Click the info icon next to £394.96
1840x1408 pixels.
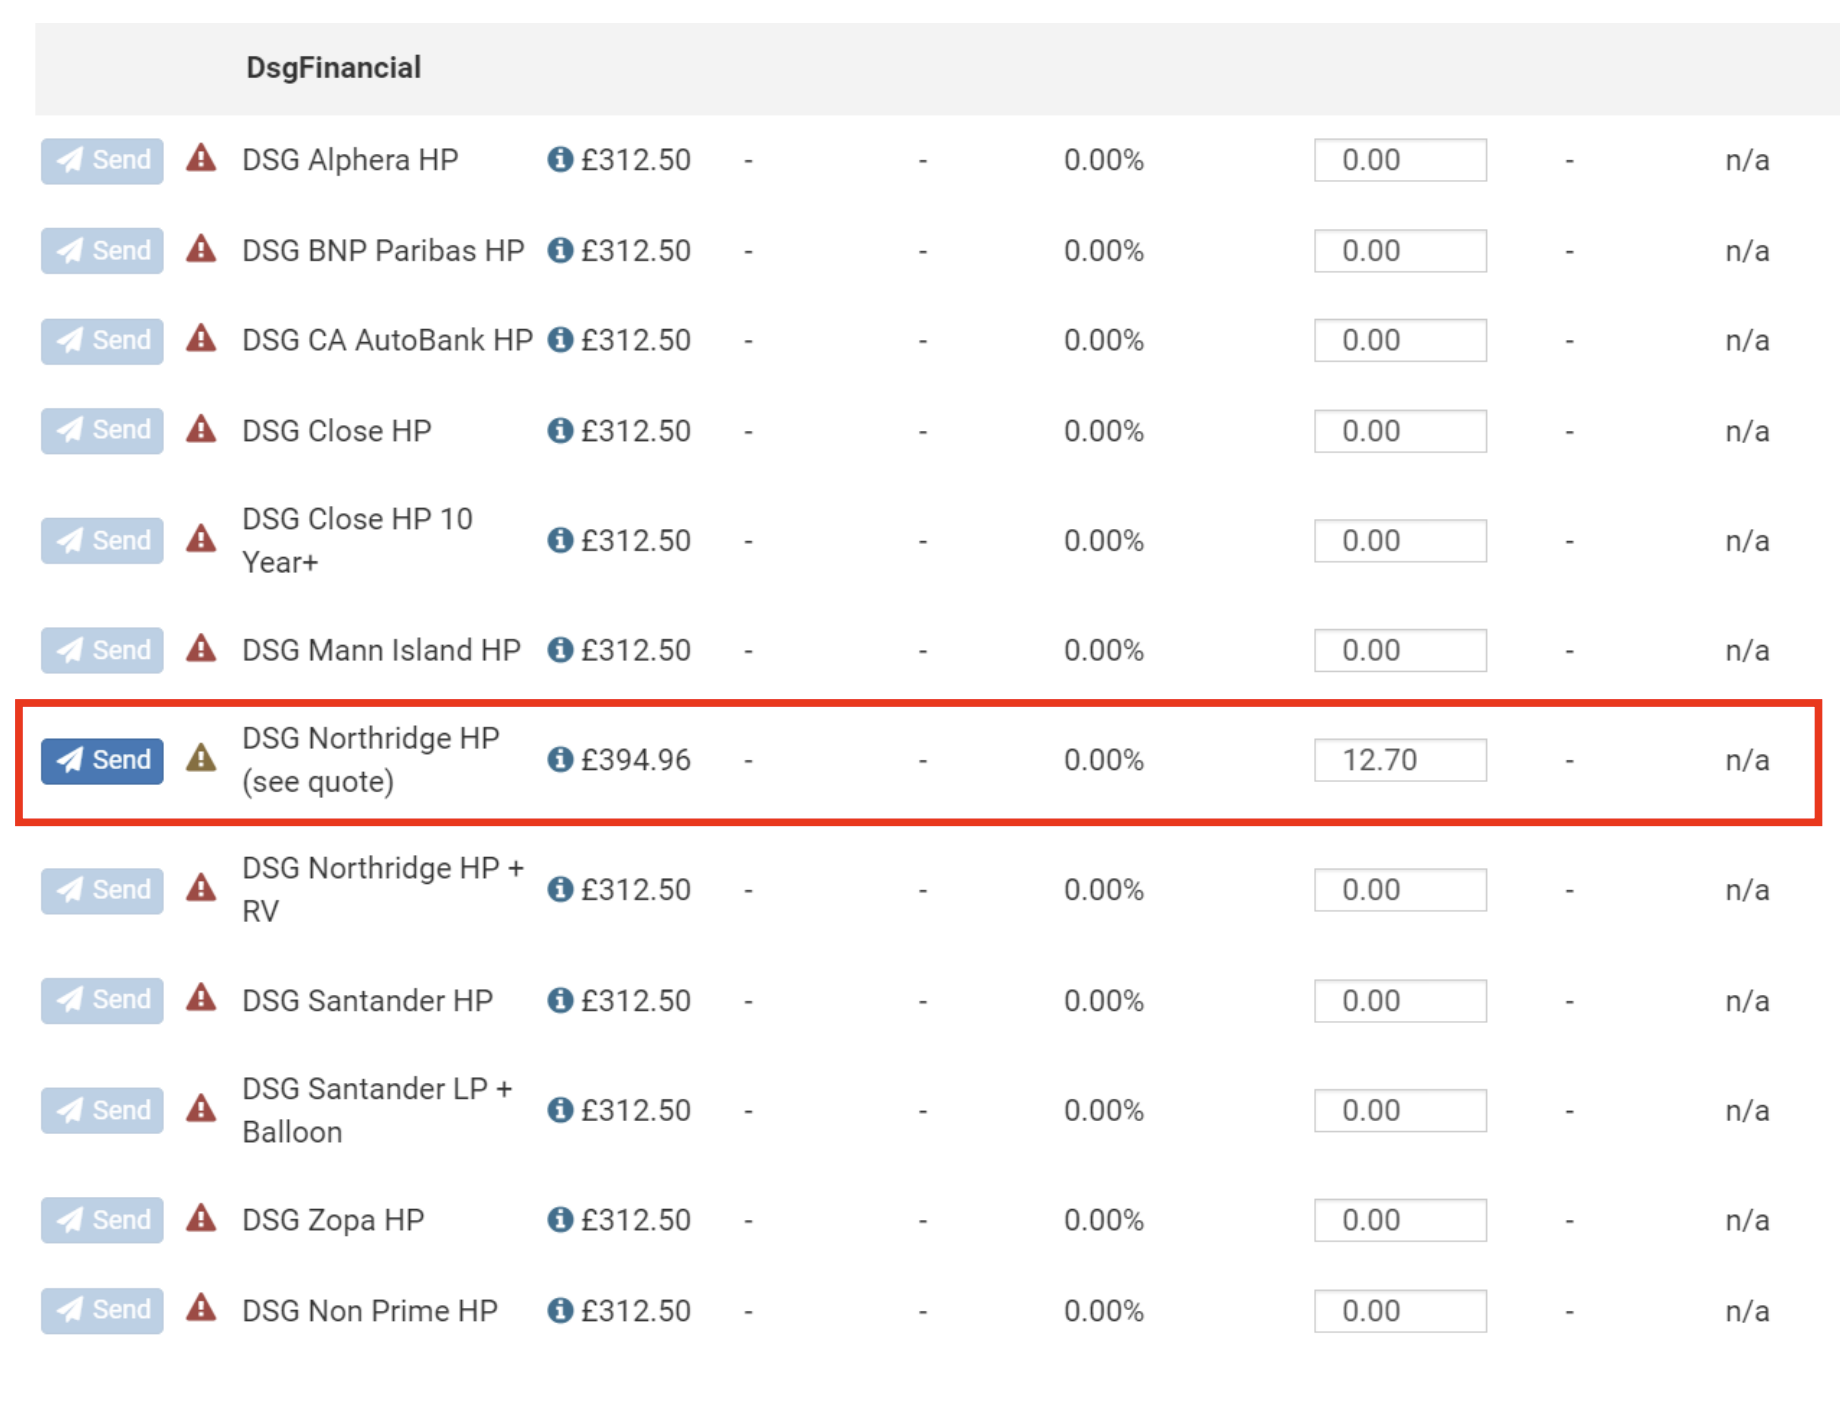560,760
